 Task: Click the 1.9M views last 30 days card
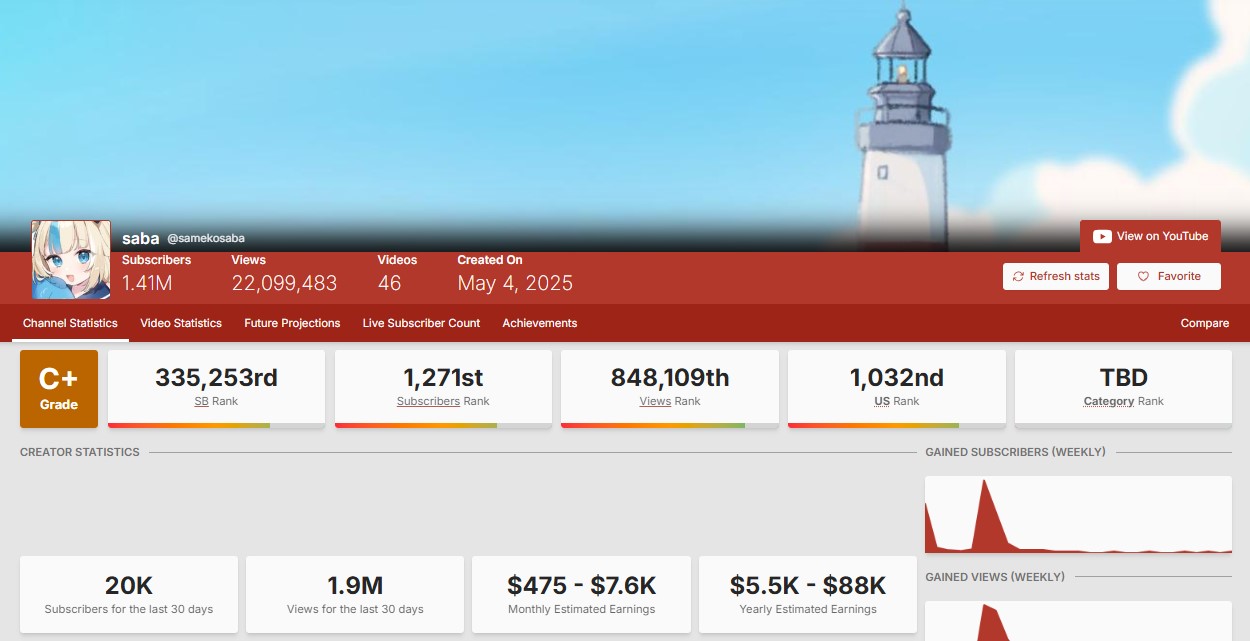point(355,594)
